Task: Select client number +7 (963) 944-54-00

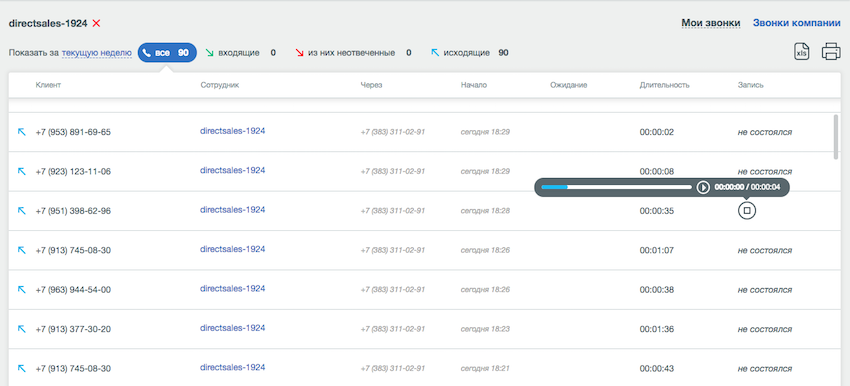Action: 73,290
